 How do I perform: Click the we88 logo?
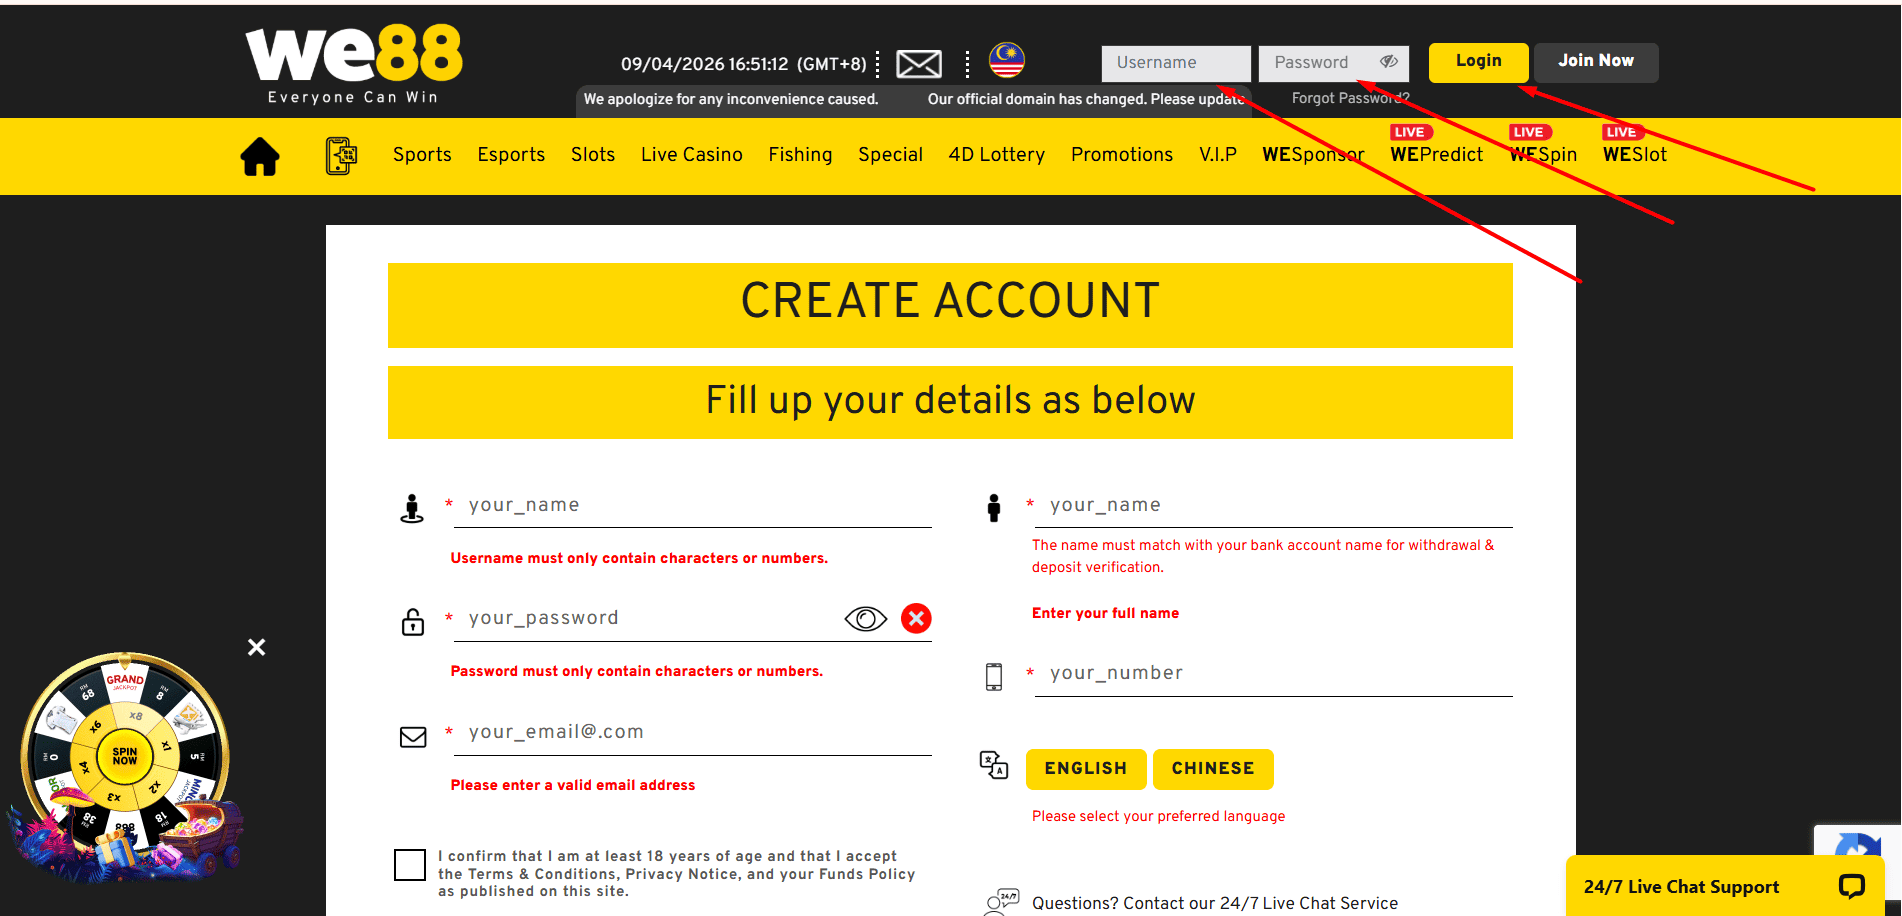(353, 64)
